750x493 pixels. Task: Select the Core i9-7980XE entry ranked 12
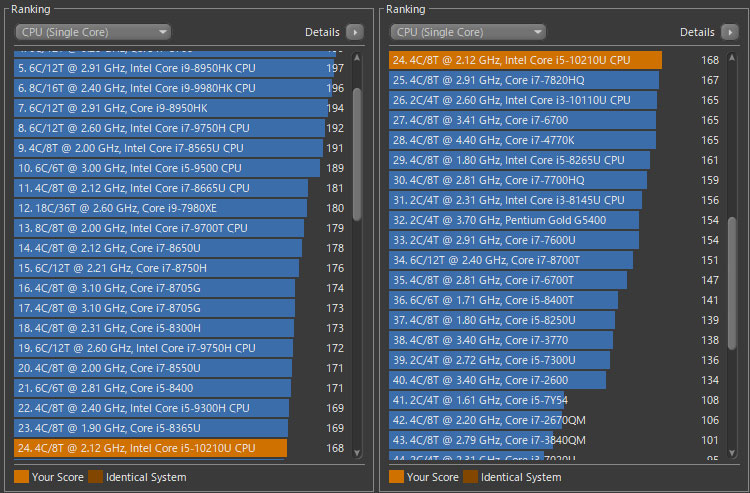click(x=160, y=208)
